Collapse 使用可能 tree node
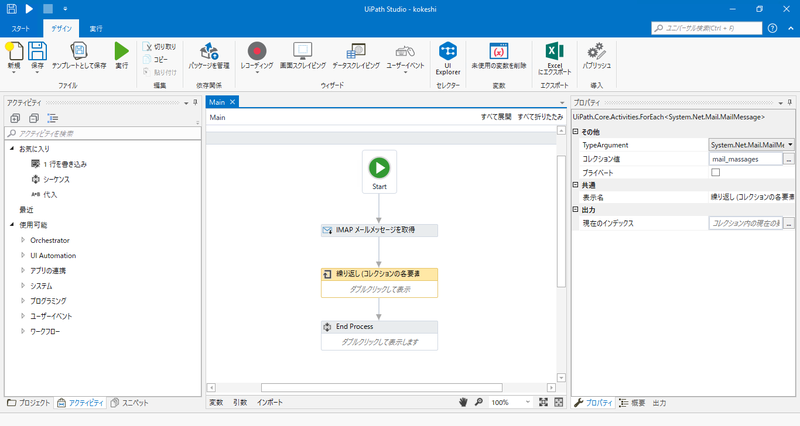 click(12, 224)
